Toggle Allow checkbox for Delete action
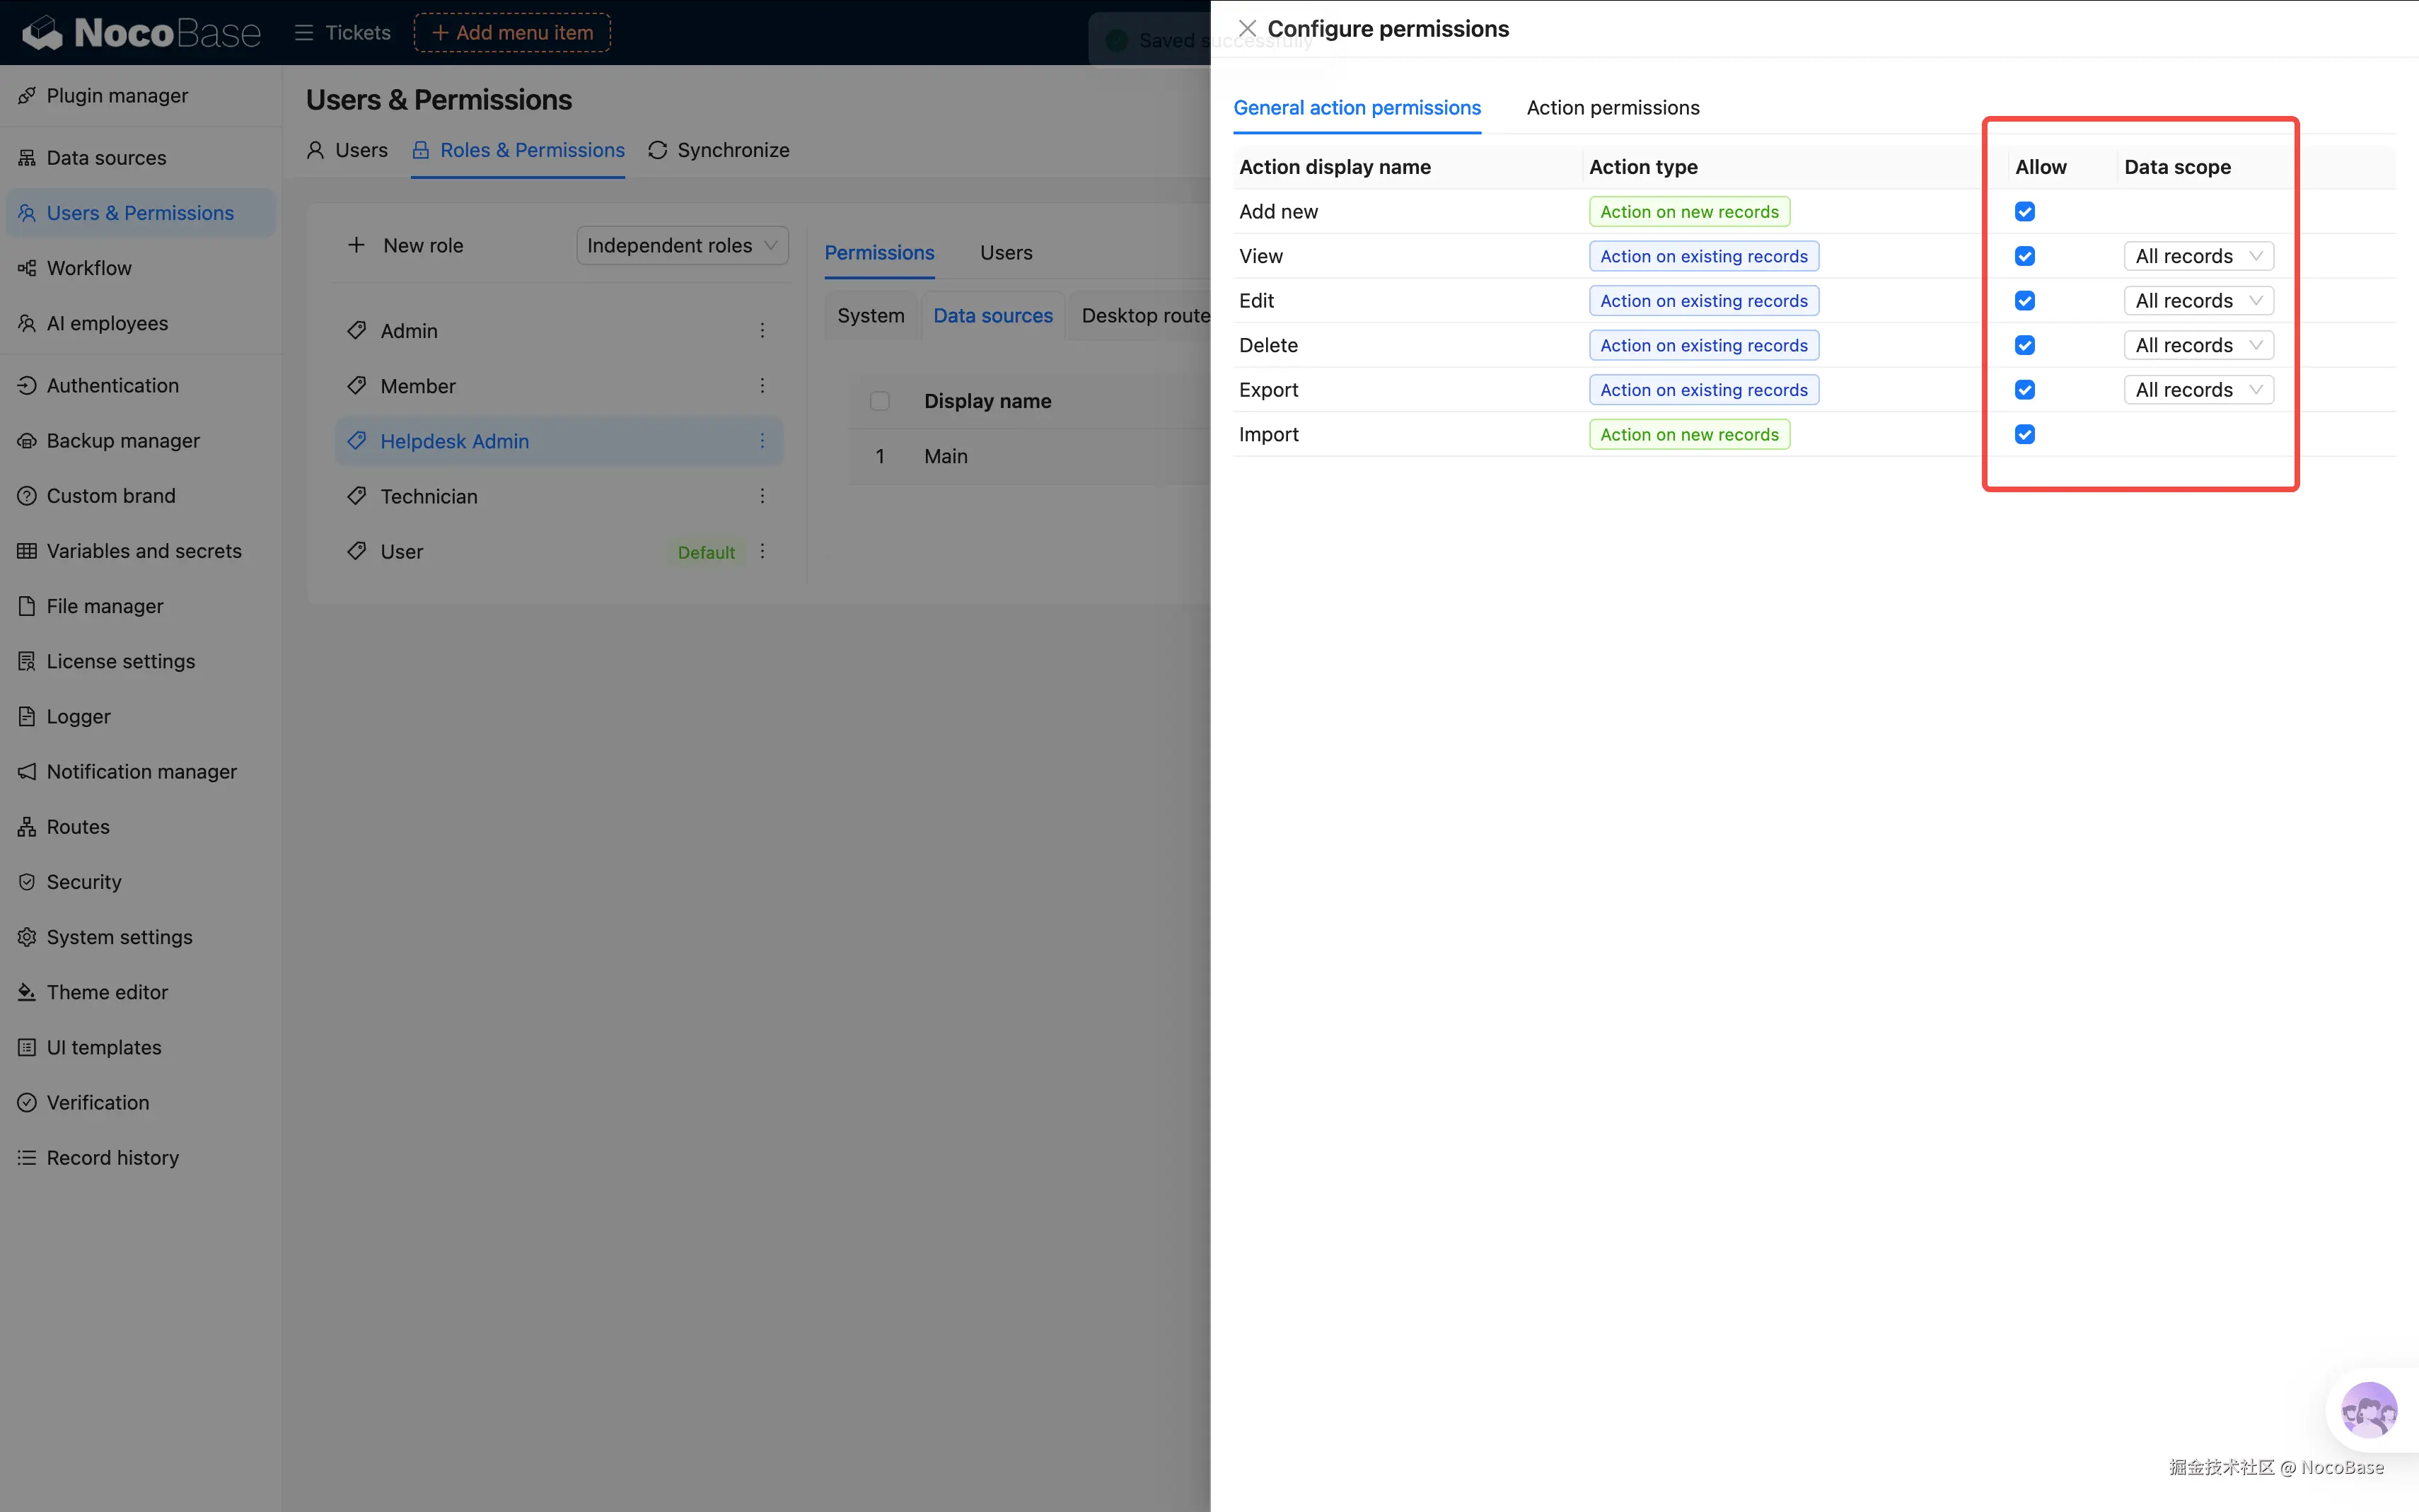 2025,345
